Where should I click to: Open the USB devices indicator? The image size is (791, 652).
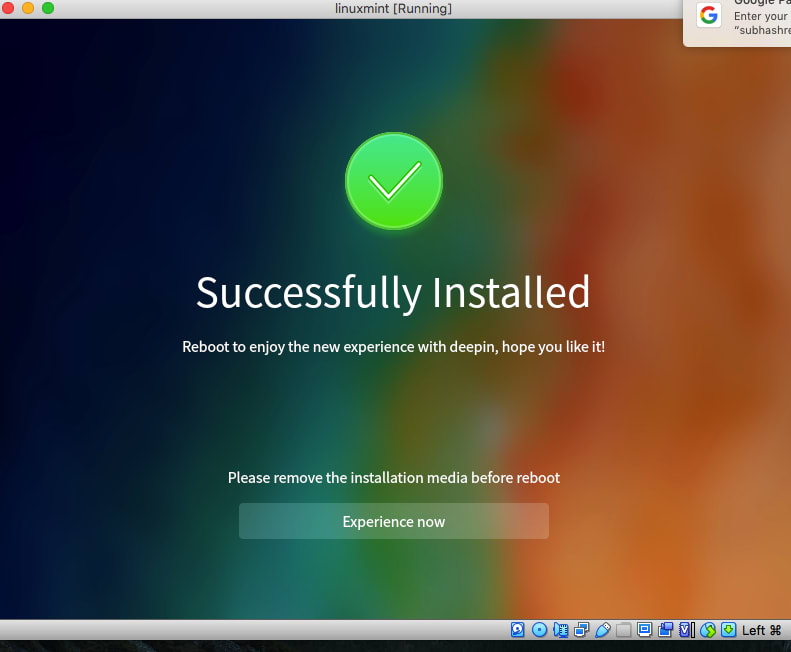(603, 630)
